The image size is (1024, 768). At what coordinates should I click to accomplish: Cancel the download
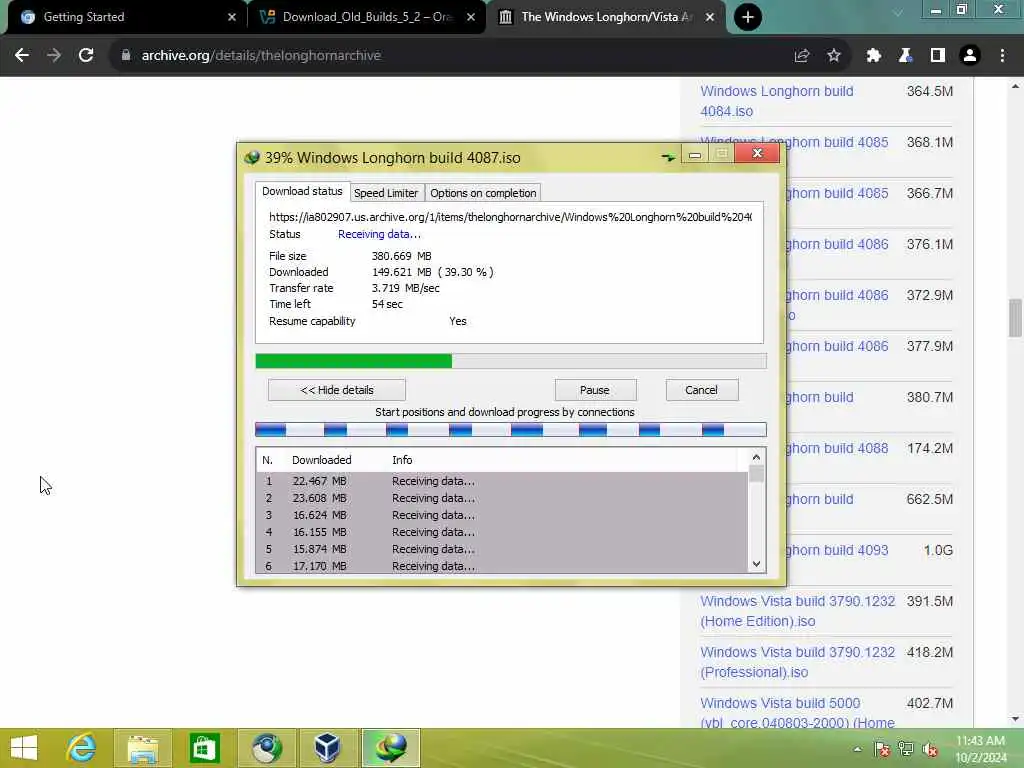click(701, 390)
